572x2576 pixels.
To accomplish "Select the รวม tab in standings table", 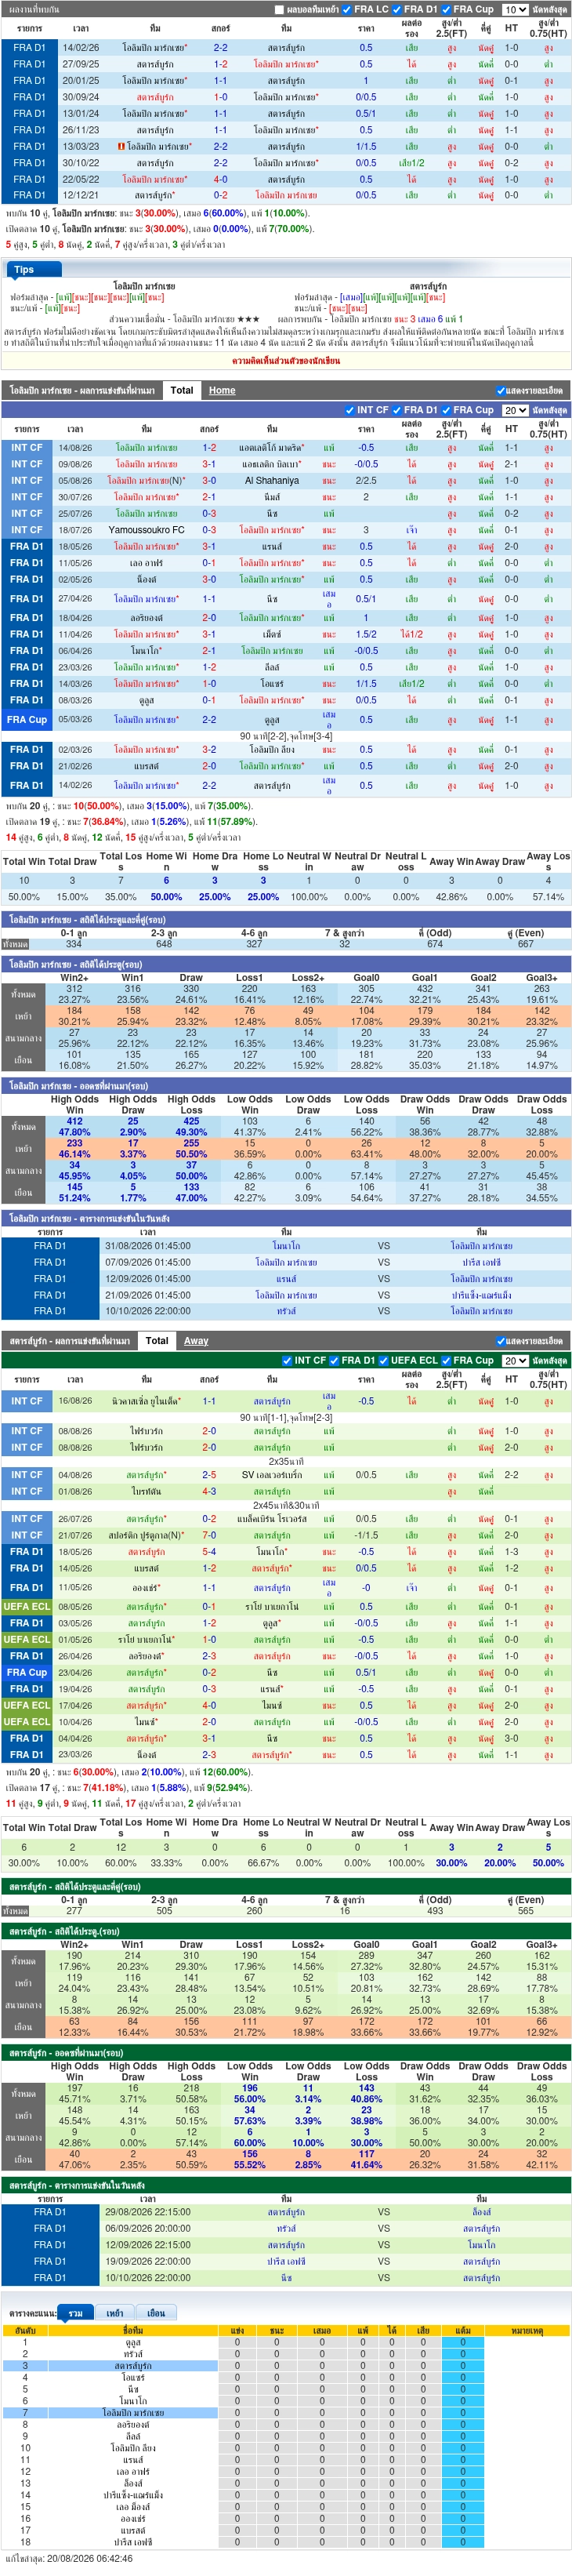I will point(75,2313).
